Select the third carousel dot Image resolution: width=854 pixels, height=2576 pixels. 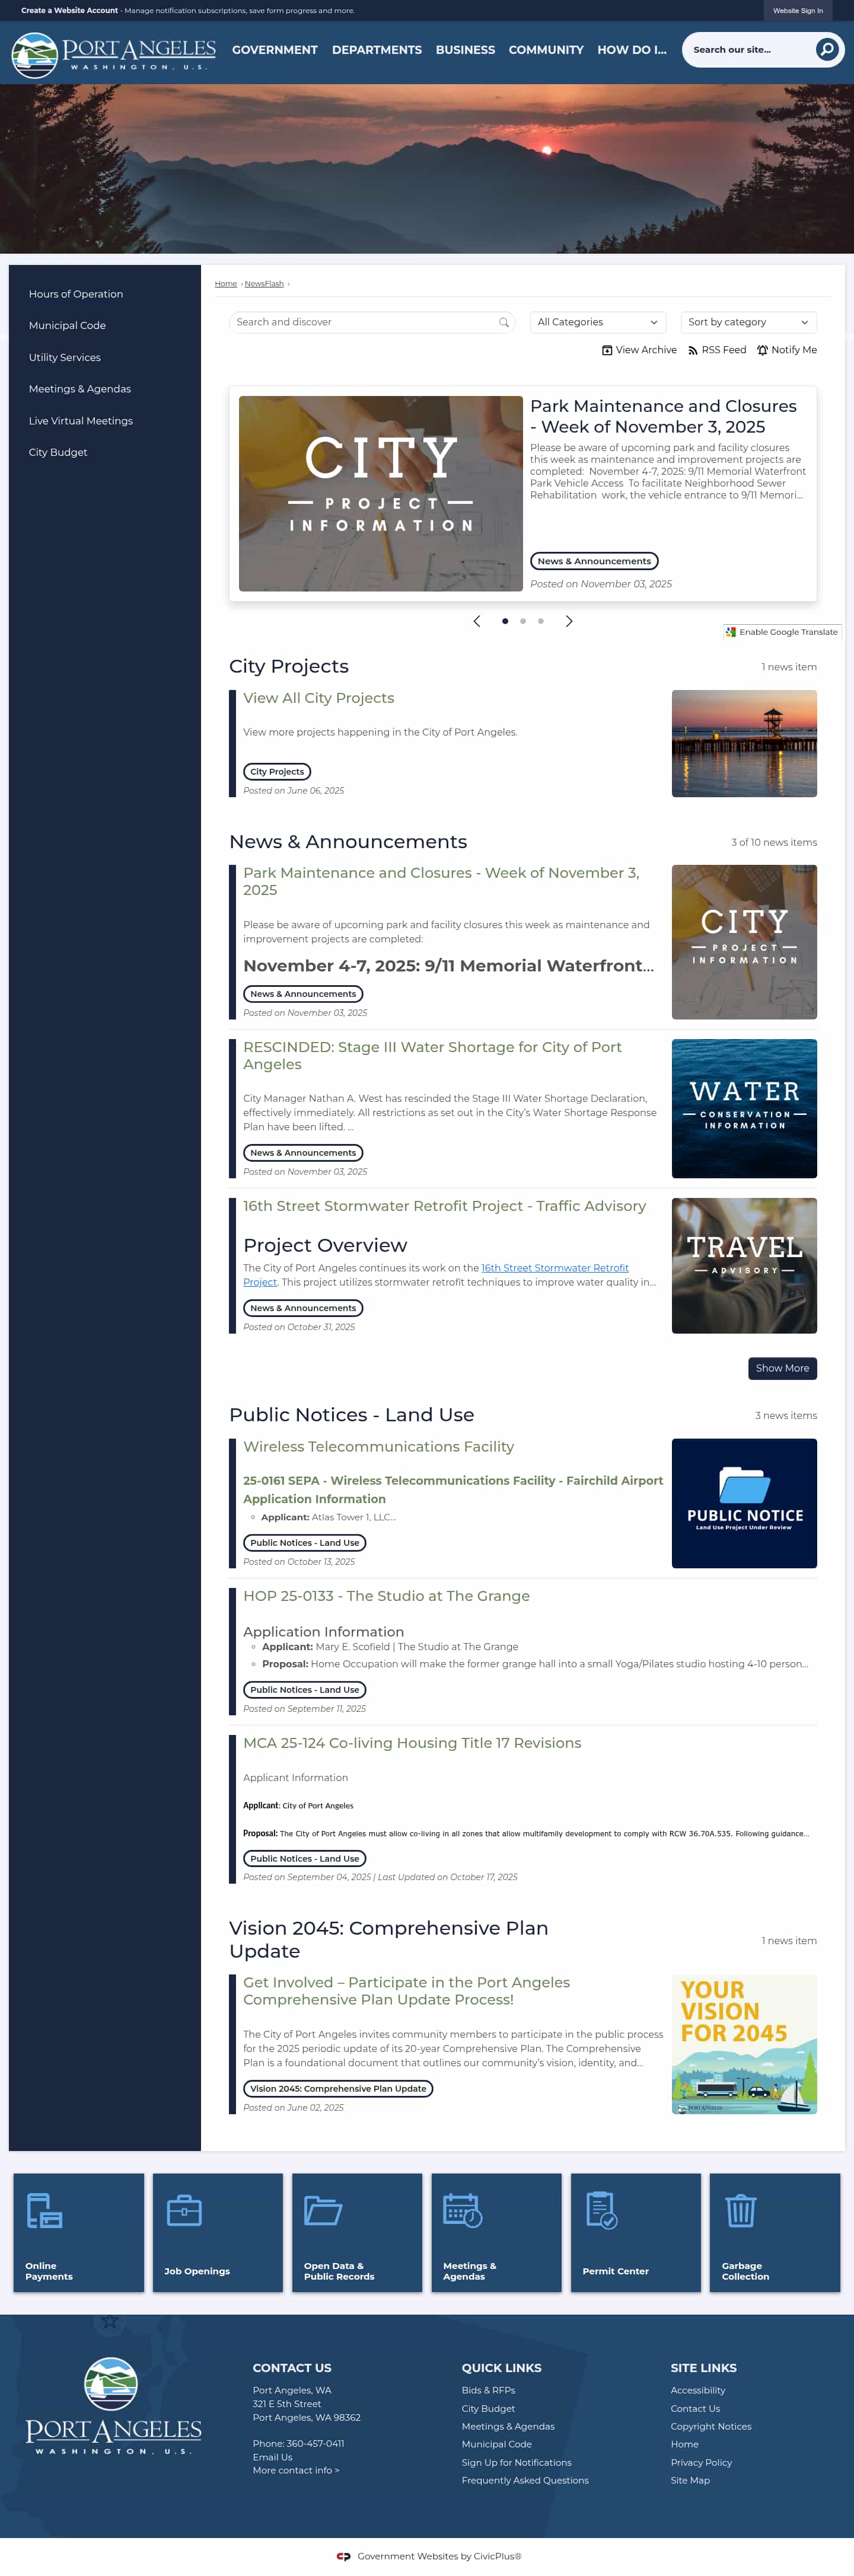click(x=541, y=621)
